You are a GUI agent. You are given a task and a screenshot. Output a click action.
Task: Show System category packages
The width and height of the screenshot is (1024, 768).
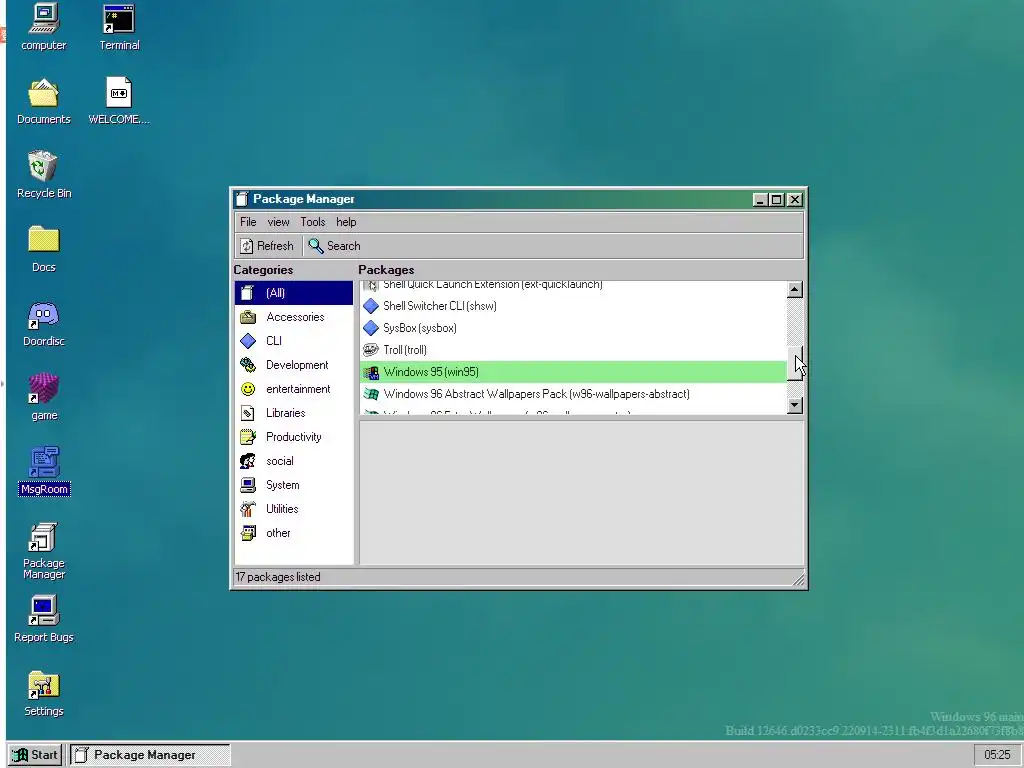tap(294, 485)
